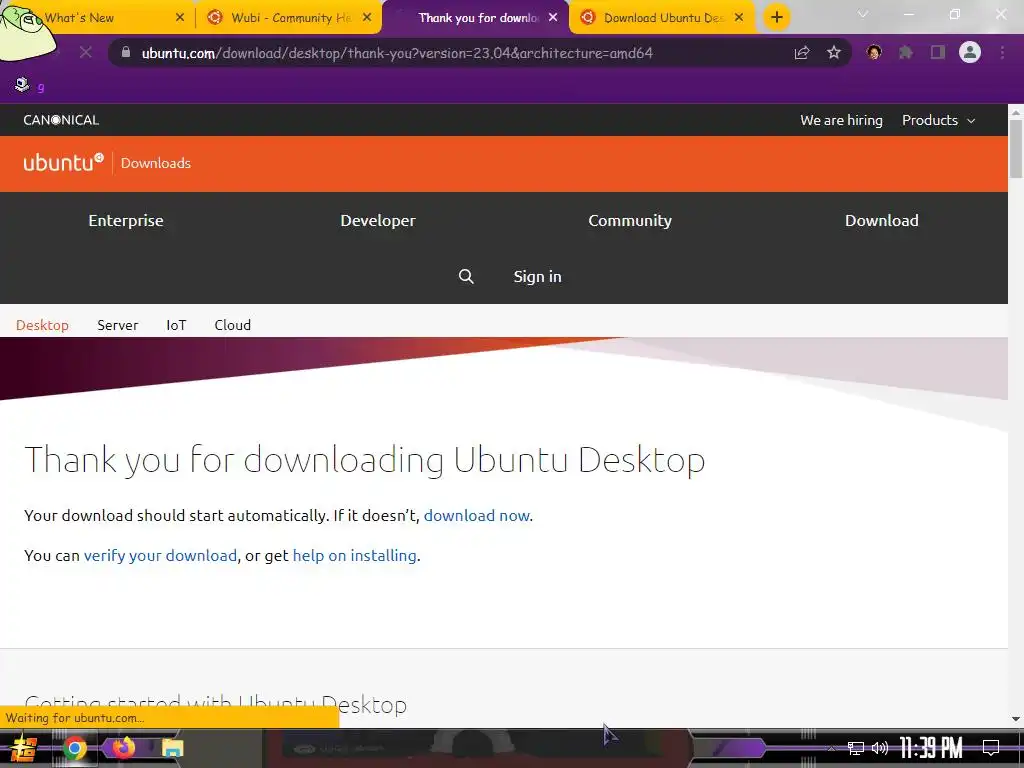1024x768 pixels.
Task: Click the volume speaker tray icon
Action: [880, 748]
